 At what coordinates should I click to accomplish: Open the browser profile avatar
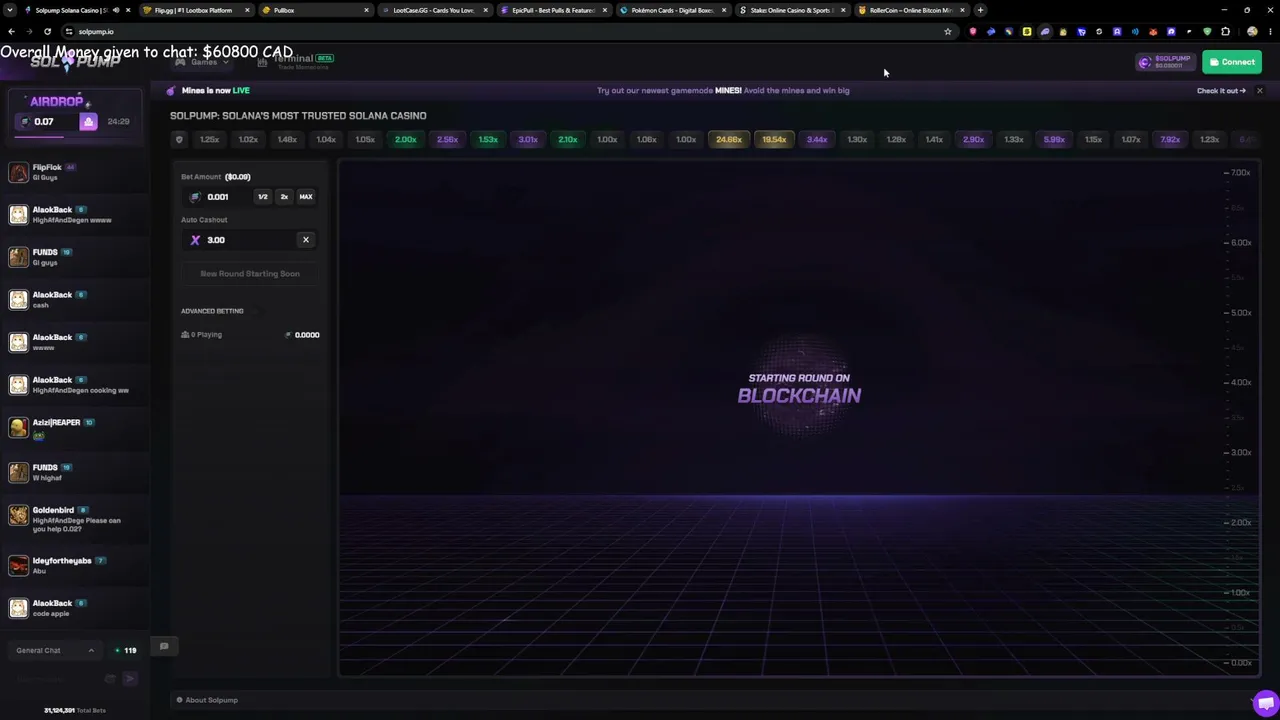(1252, 31)
